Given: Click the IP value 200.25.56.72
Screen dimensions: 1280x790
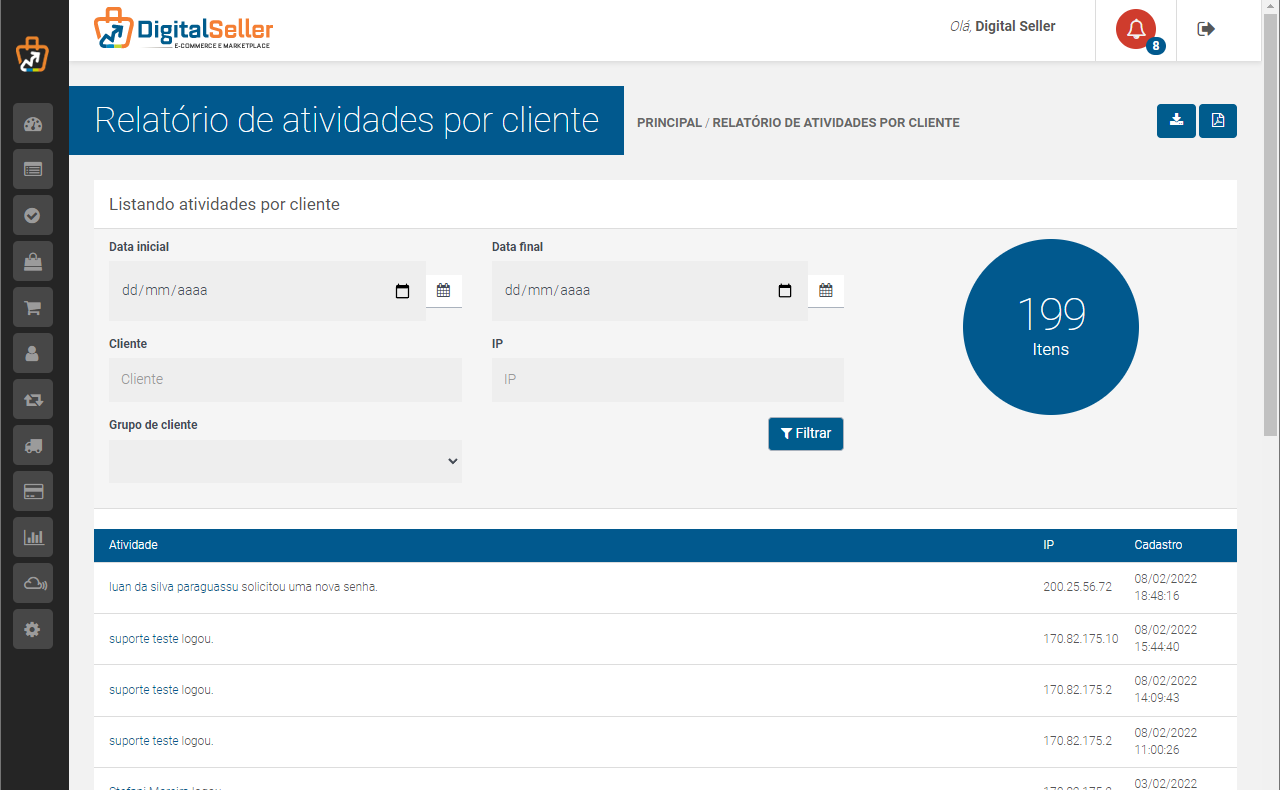Looking at the screenshot, I should tap(1077, 587).
